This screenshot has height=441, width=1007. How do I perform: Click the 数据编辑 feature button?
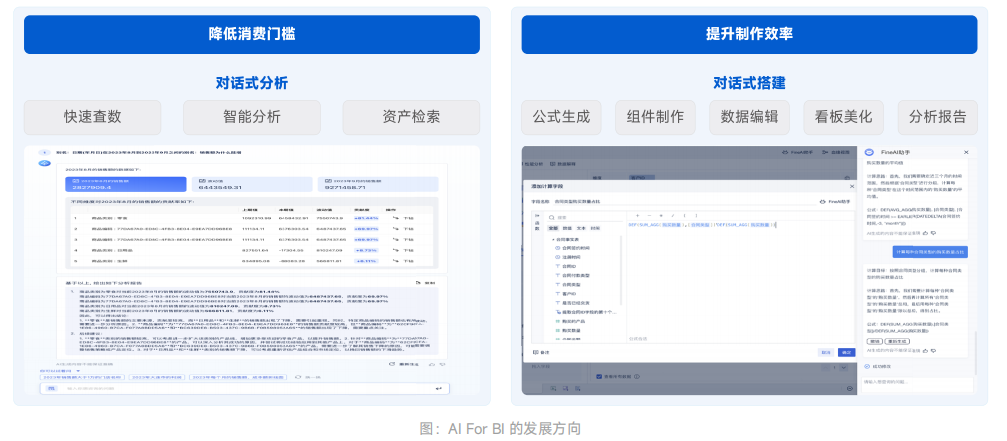(x=749, y=117)
